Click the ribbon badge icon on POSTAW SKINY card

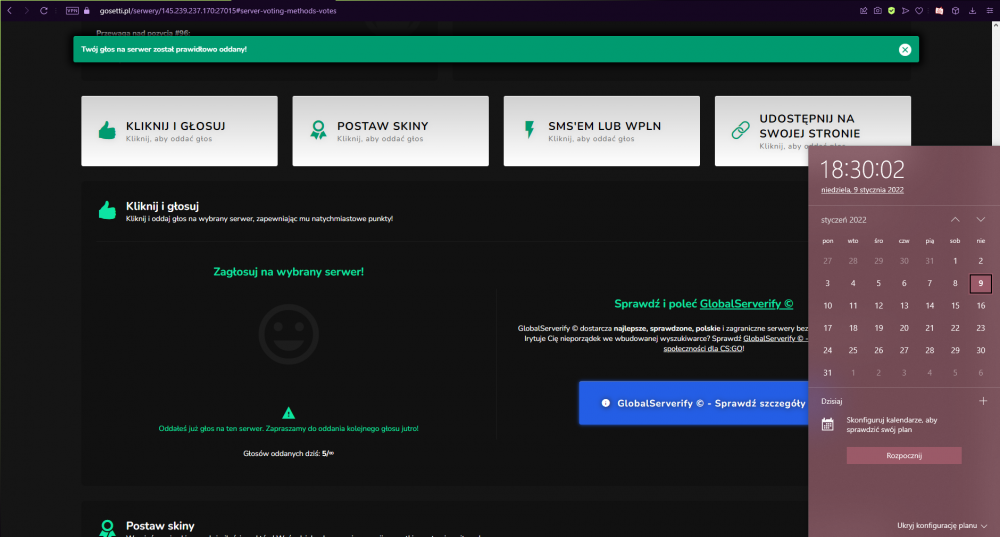318,130
